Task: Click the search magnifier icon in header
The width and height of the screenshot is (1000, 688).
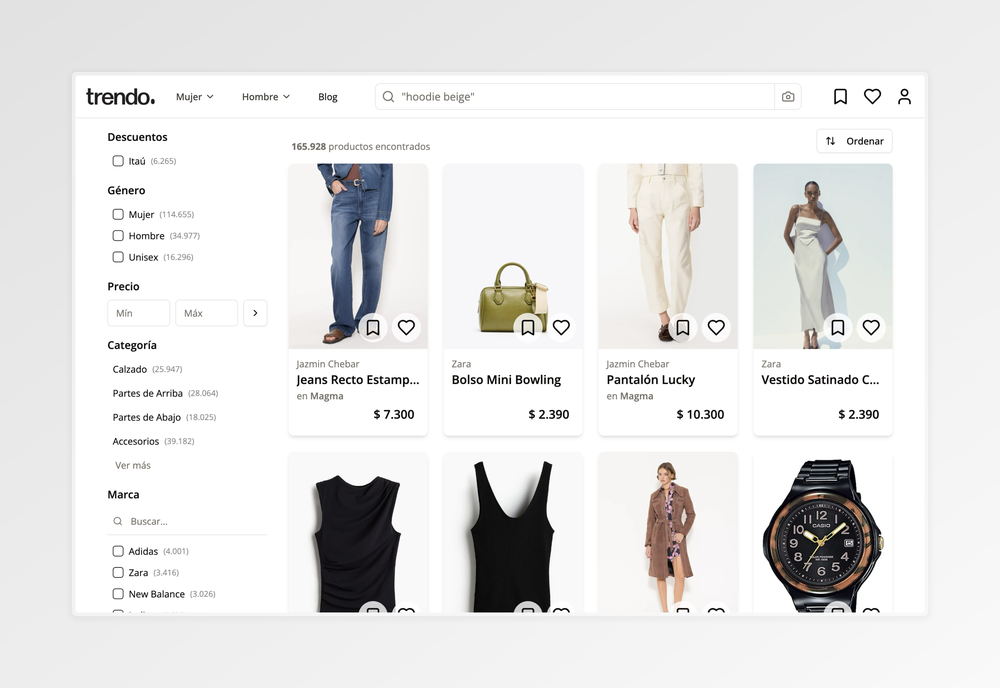Action: click(388, 96)
